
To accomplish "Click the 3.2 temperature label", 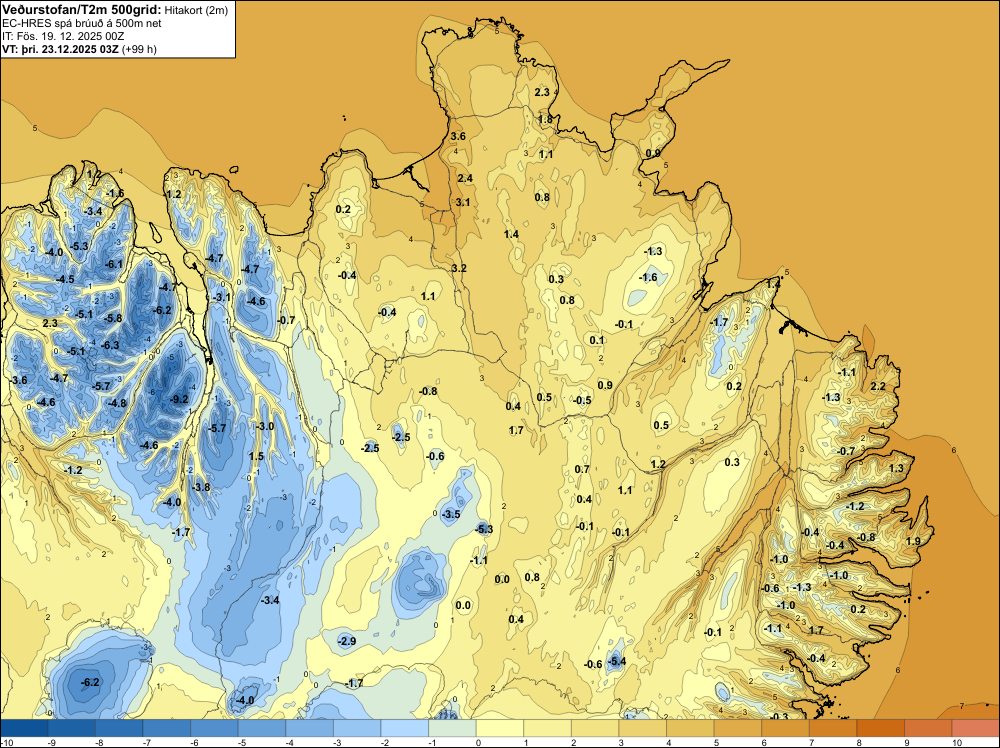I will (x=459, y=268).
